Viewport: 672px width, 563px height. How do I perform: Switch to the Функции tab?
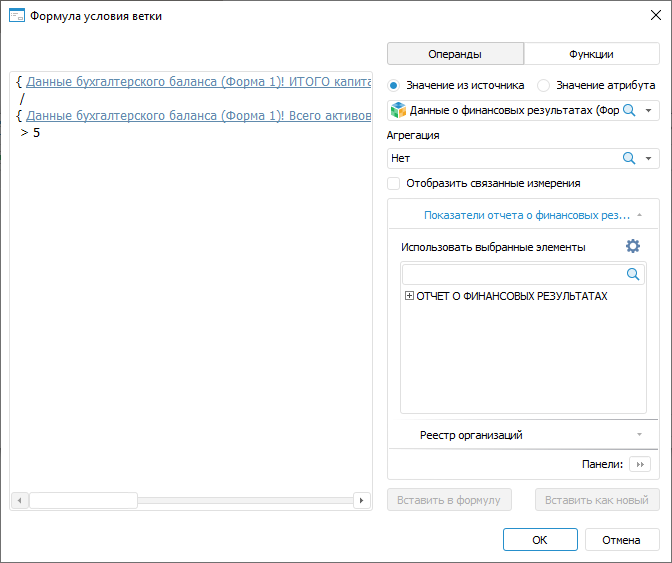click(x=591, y=54)
